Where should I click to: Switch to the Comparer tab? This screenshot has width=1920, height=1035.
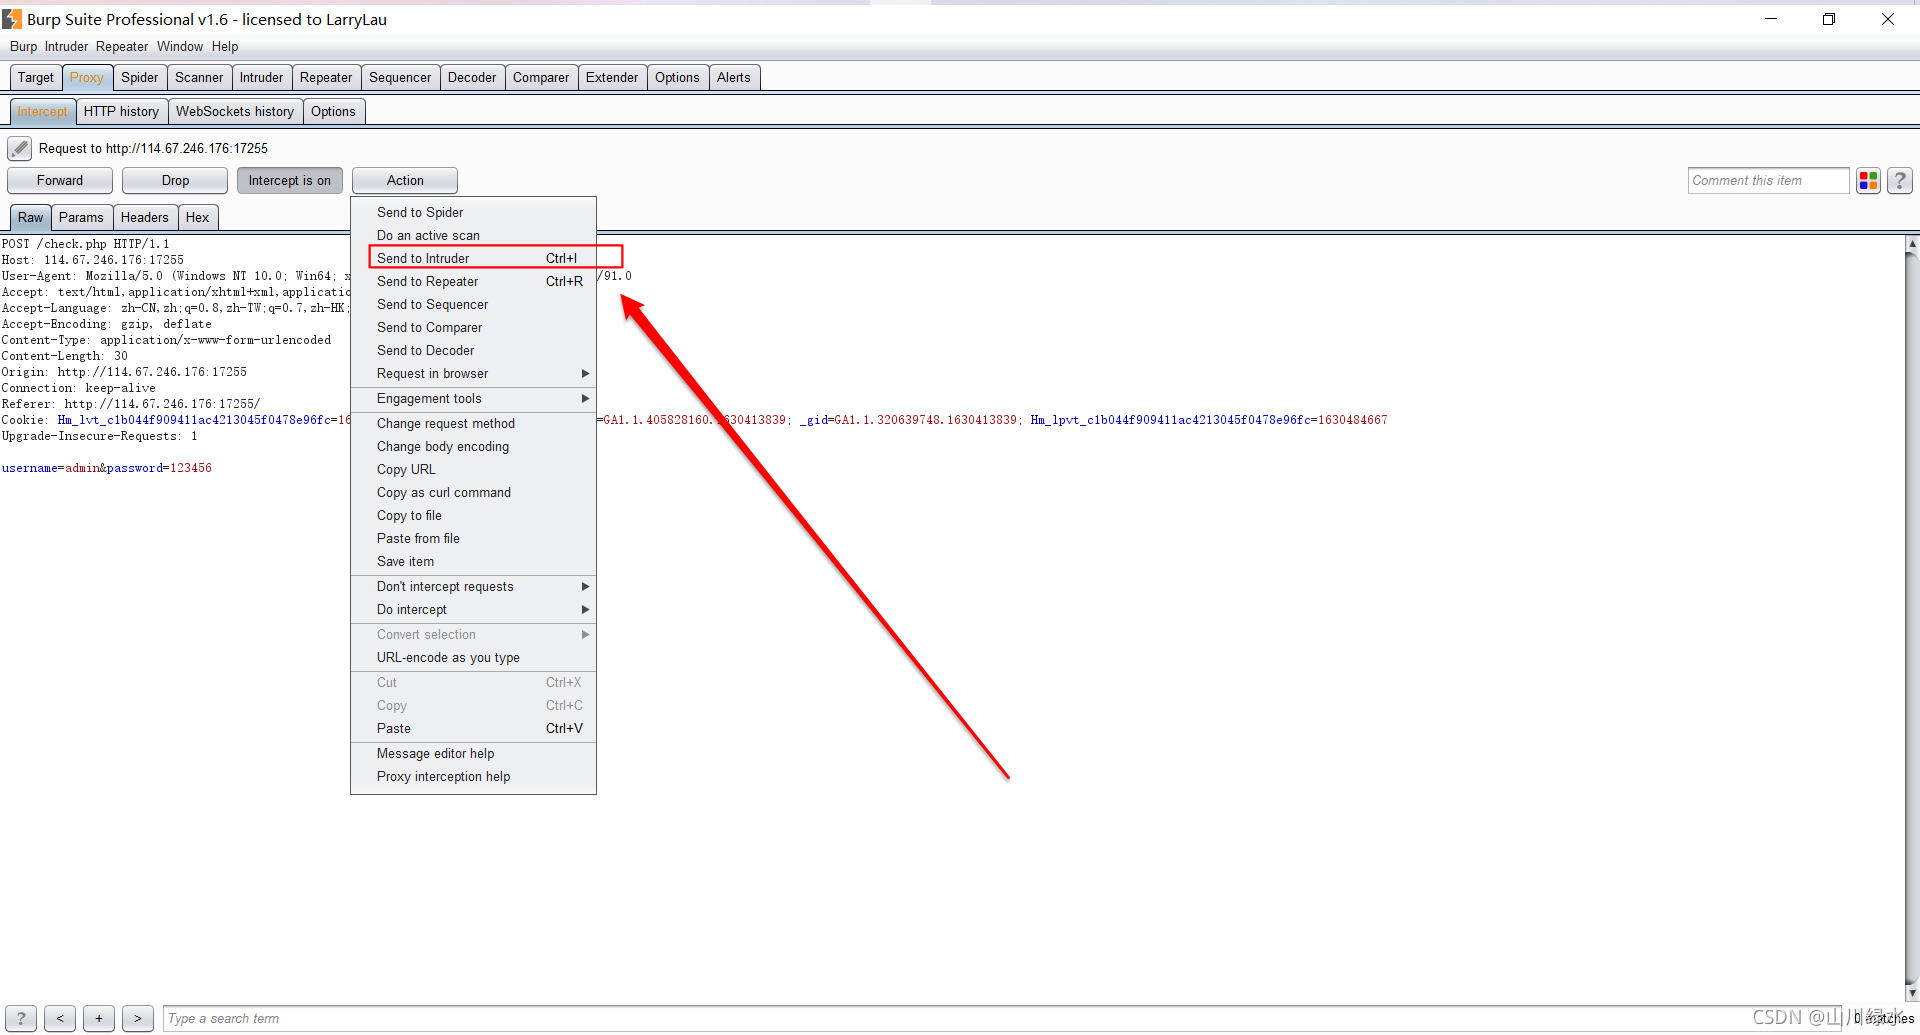point(541,78)
